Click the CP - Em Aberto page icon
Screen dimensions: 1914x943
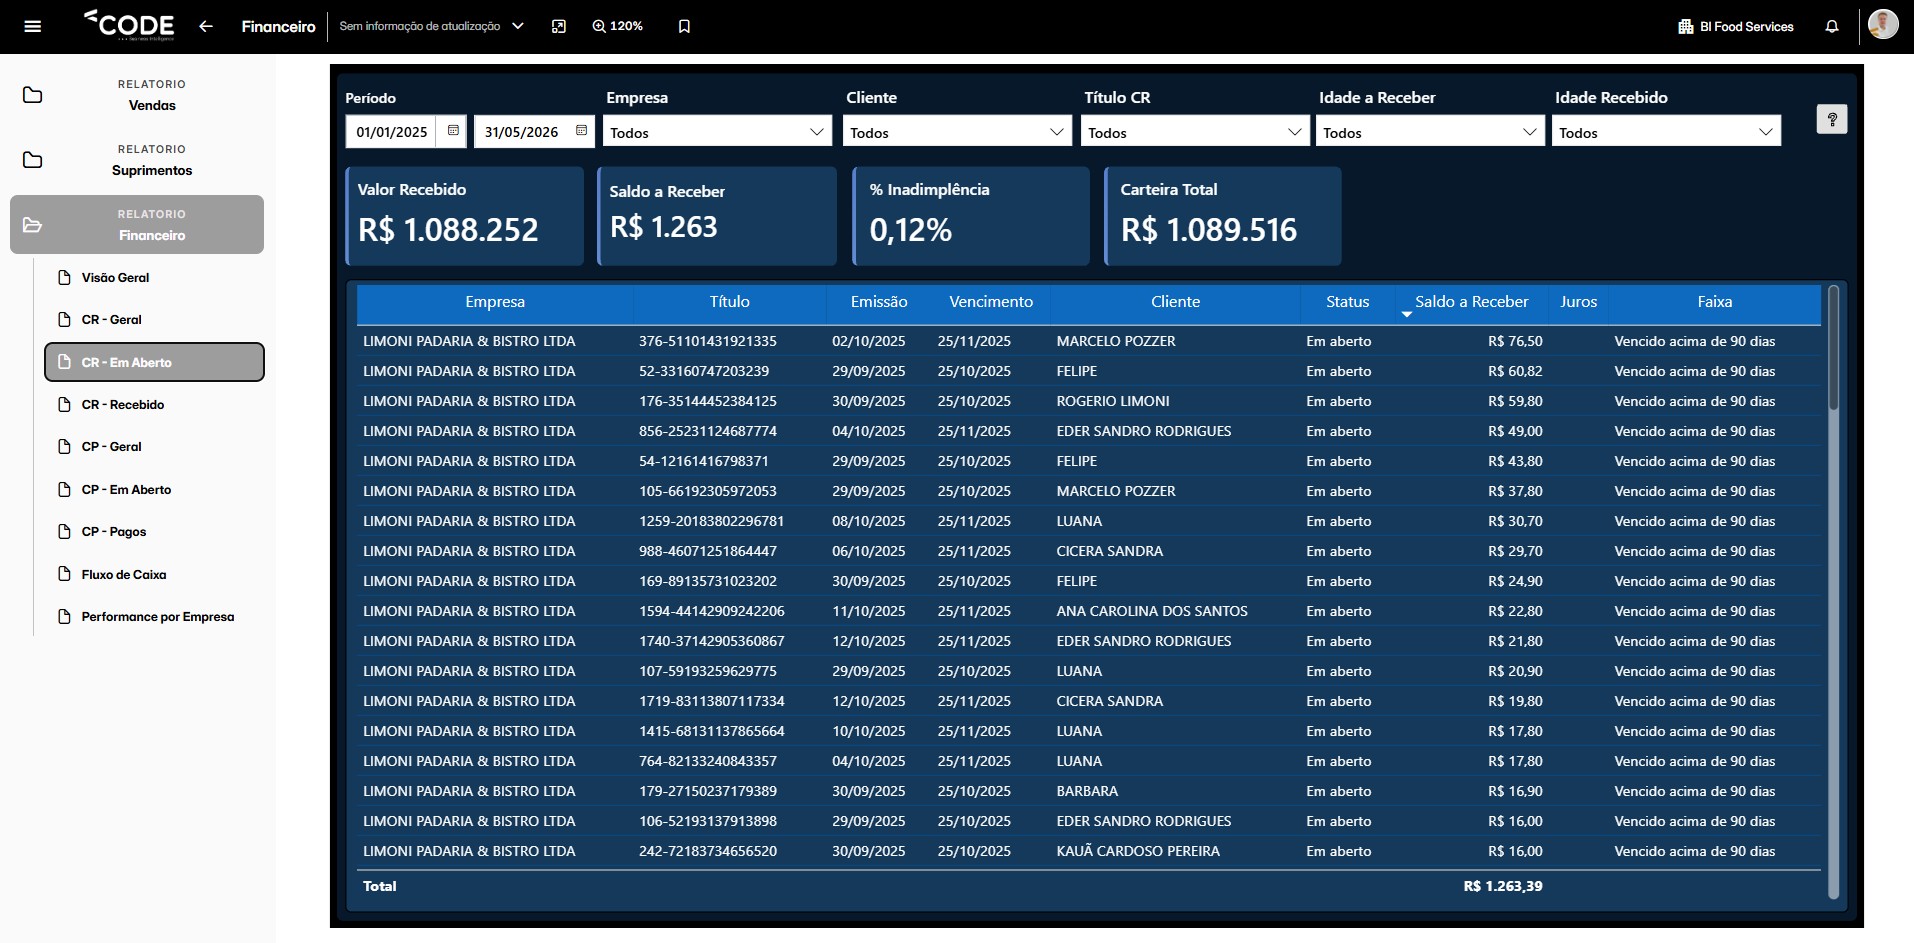(65, 490)
